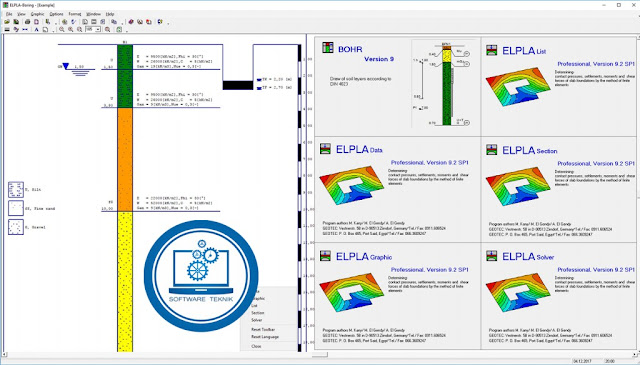
Task: Click the orange fine sand layer in column
Action: [125, 160]
